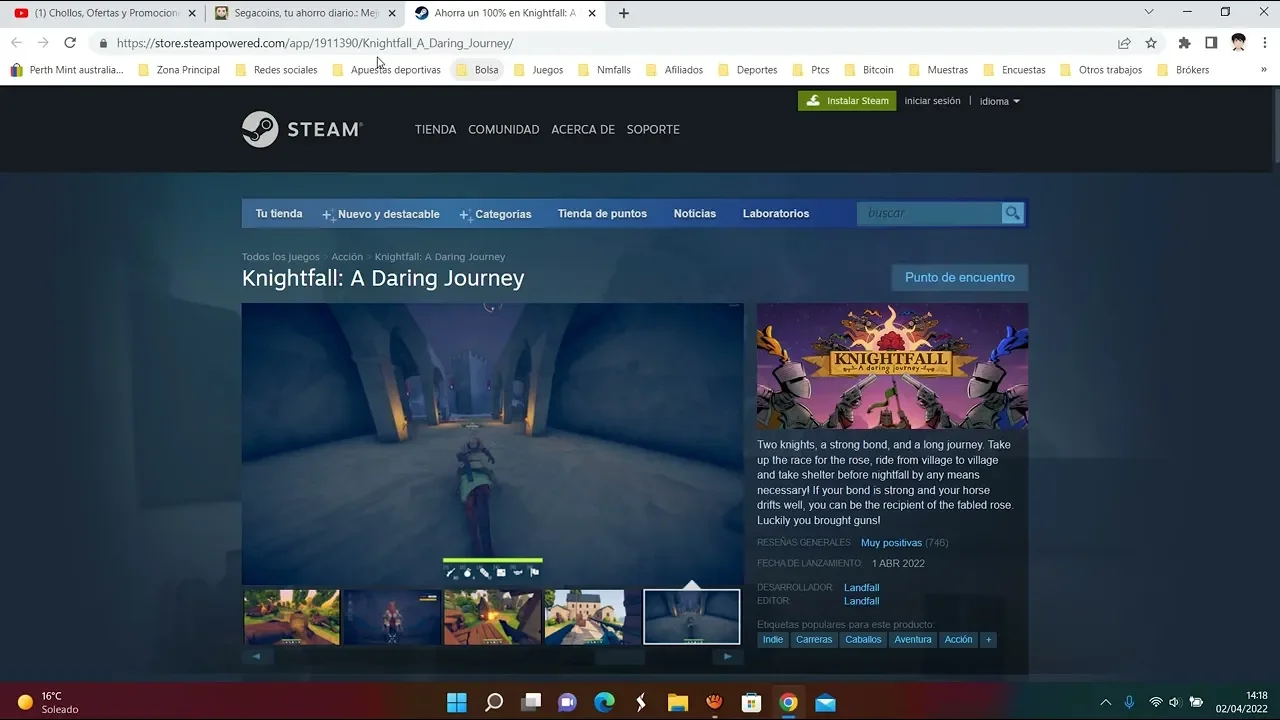The image size is (1280, 720).
Task: Click the site padlock icon in the address bar
Action: 103,43
